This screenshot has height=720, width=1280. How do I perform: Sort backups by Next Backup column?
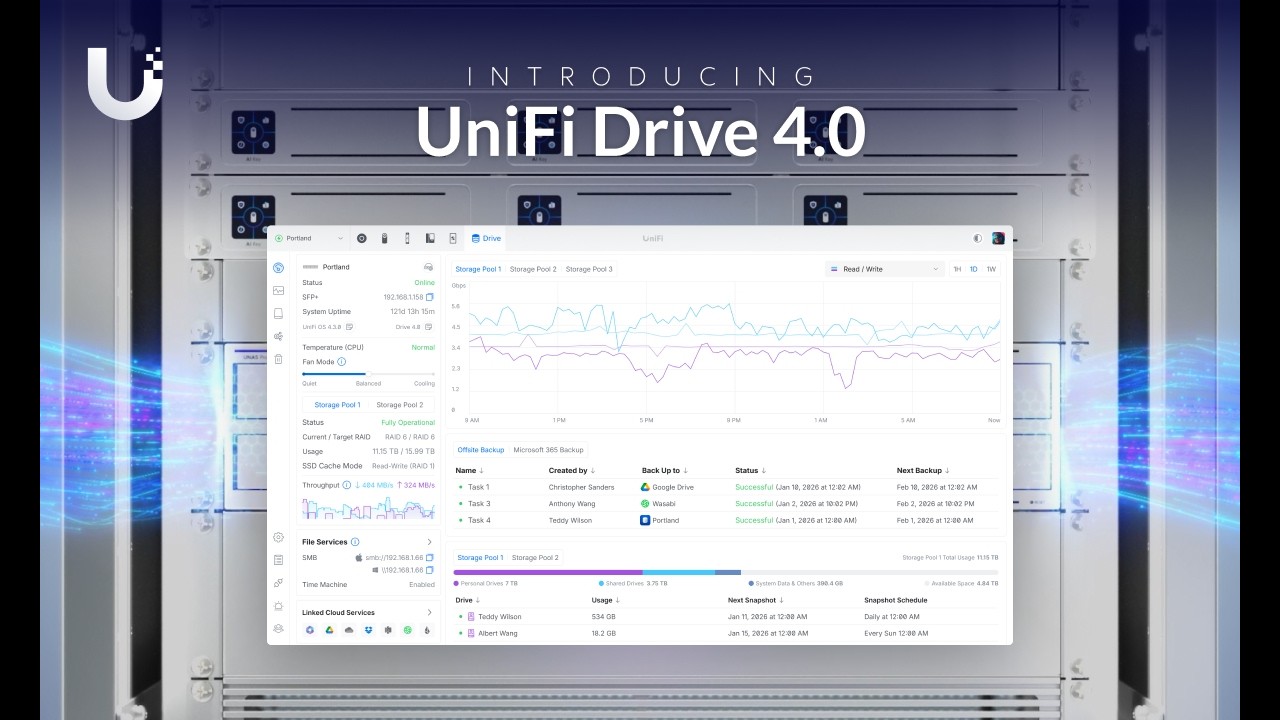click(x=923, y=470)
